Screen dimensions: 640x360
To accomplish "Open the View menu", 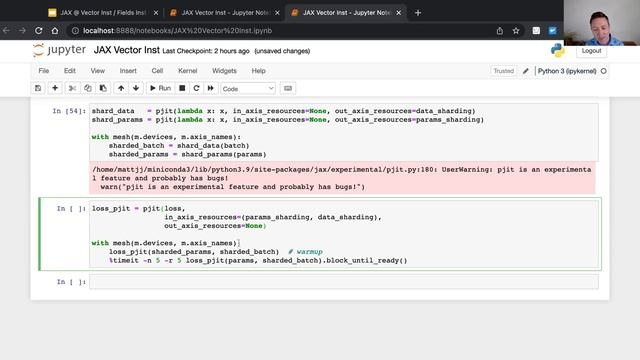I will click(98, 71).
